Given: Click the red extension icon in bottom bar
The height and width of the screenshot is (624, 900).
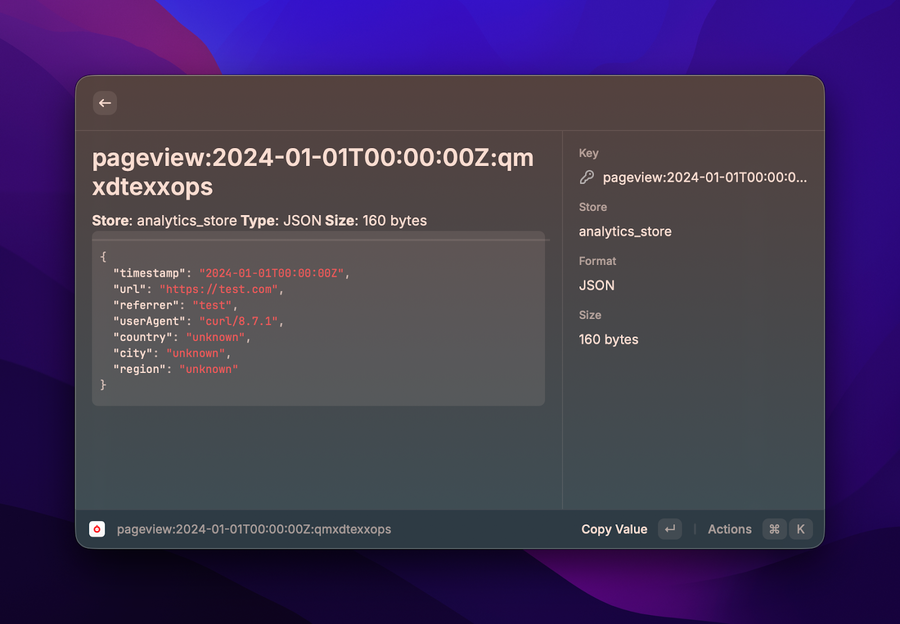Looking at the screenshot, I should pyautogui.click(x=97, y=529).
